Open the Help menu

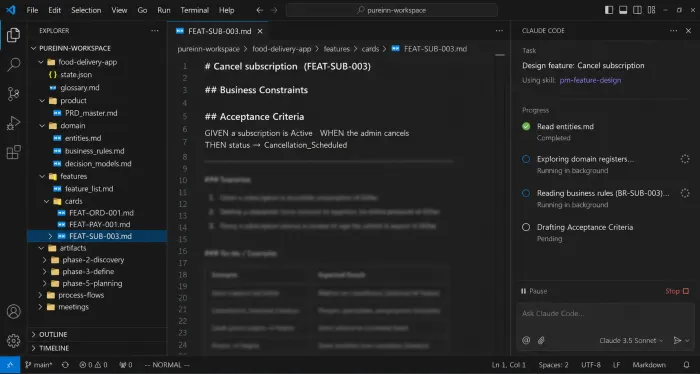pos(226,10)
